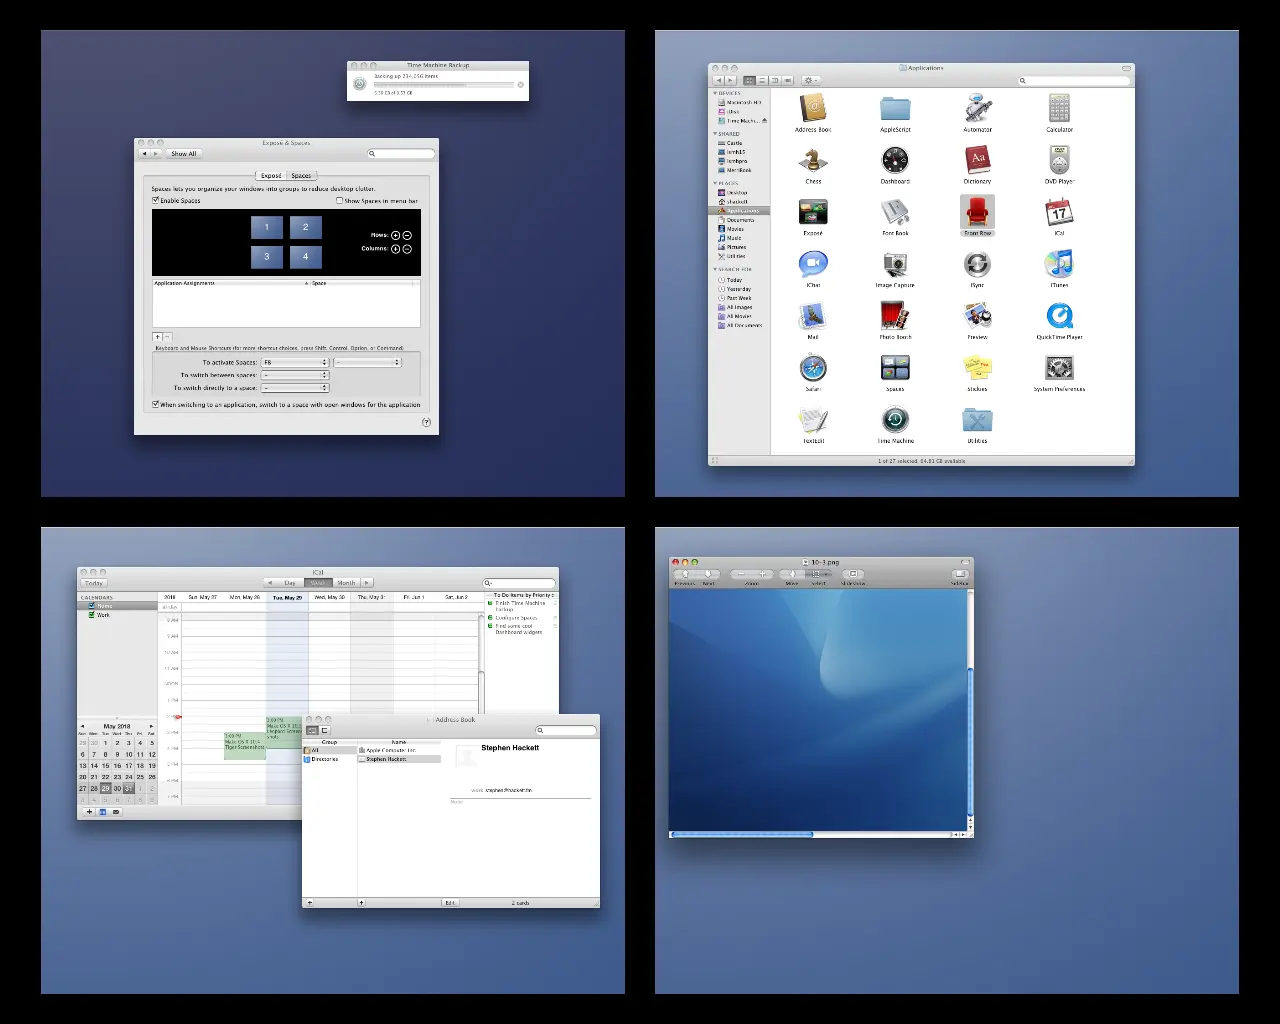This screenshot has height=1024, width=1280.
Task: Open Font Book icon
Action: (895, 212)
